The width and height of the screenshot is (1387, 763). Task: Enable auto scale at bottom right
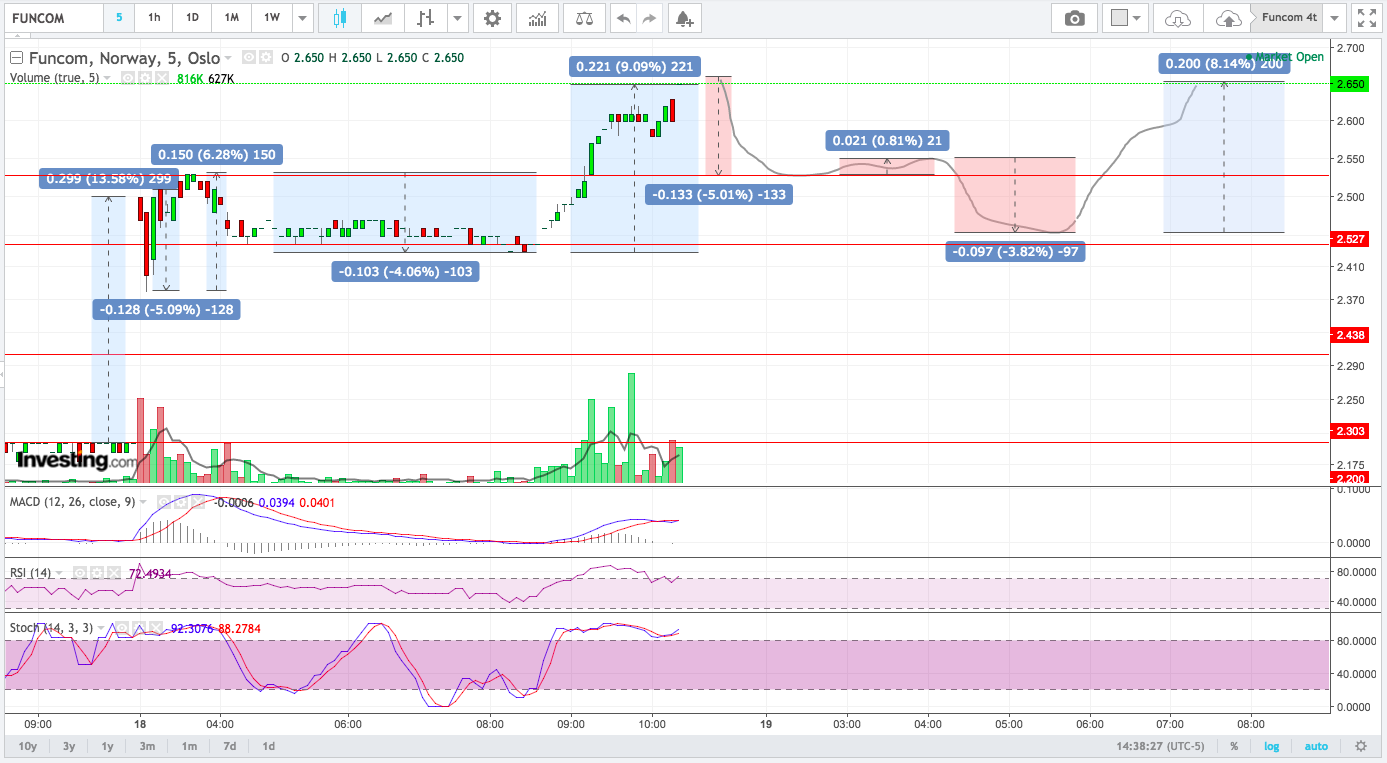(1316, 746)
